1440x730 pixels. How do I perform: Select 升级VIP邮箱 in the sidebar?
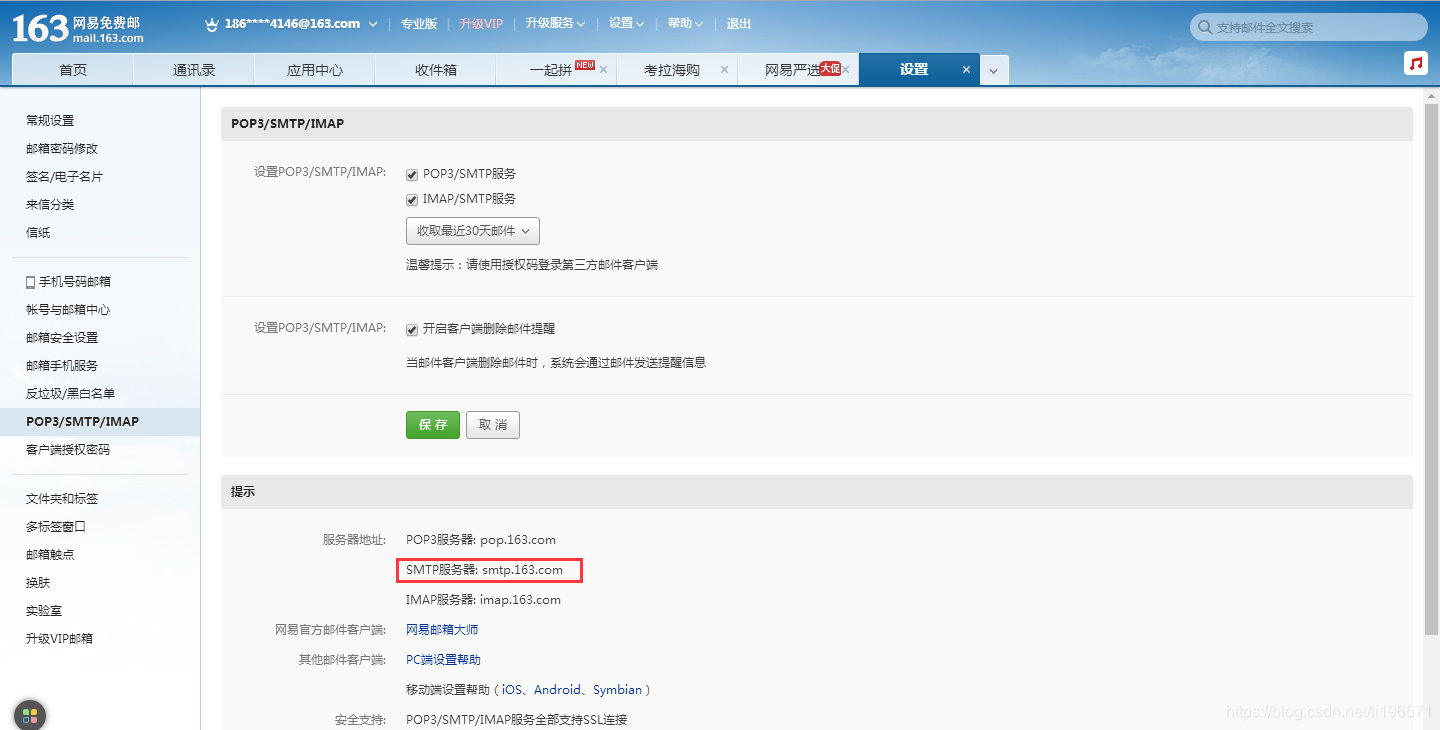[59, 639]
